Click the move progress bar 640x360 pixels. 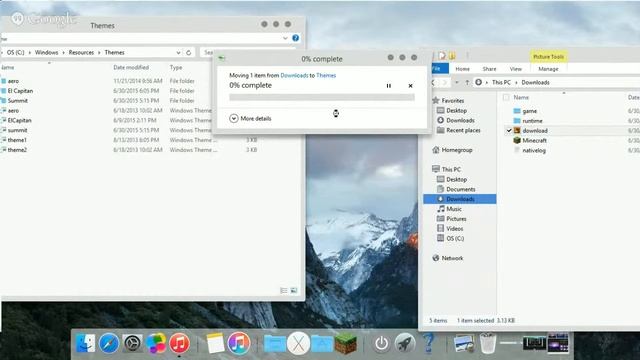(322, 97)
